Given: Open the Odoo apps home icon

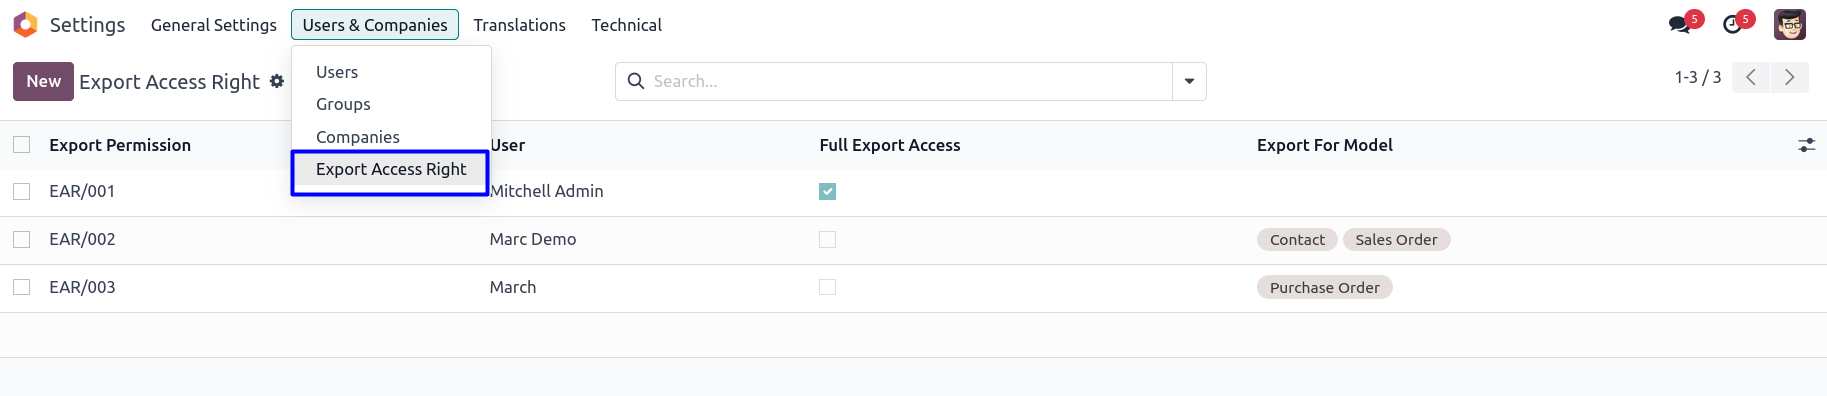Looking at the screenshot, I should [26, 24].
